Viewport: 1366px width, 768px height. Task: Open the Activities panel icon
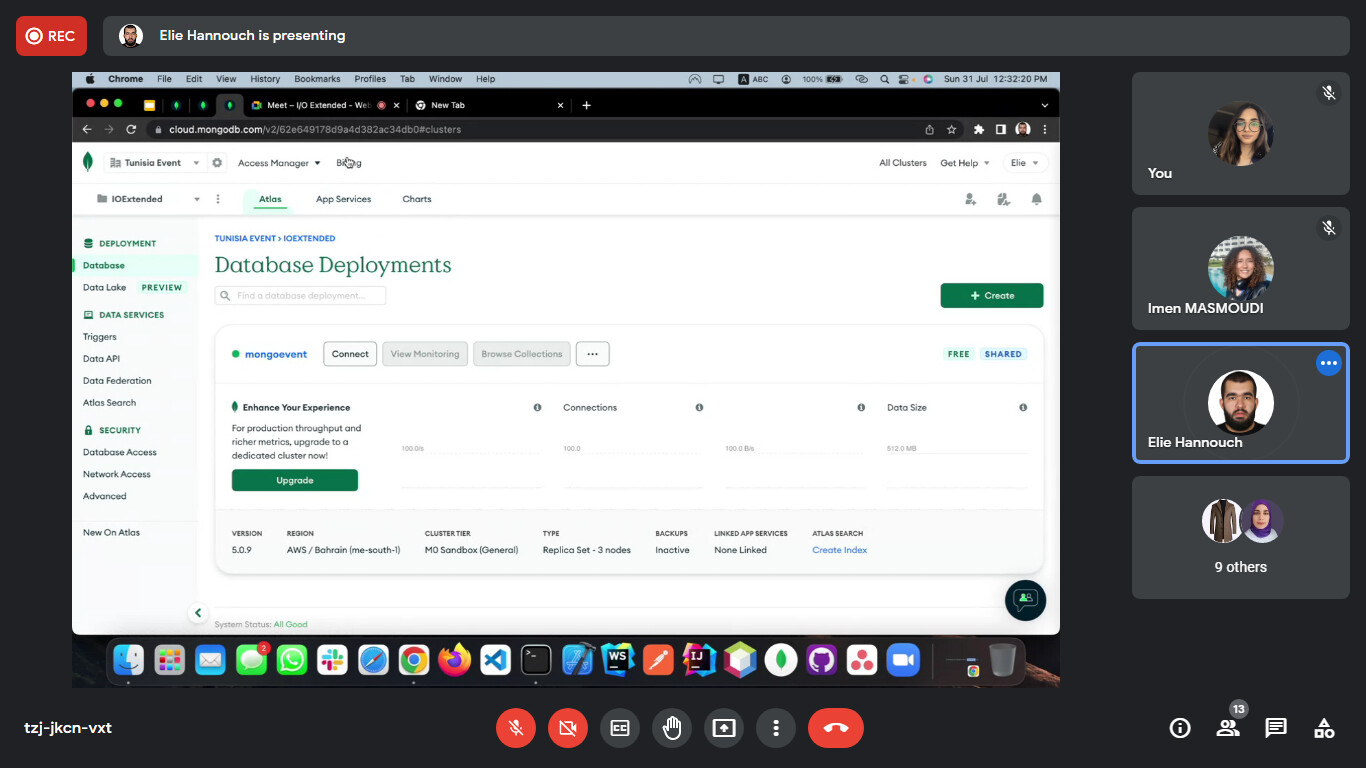tap(1324, 728)
